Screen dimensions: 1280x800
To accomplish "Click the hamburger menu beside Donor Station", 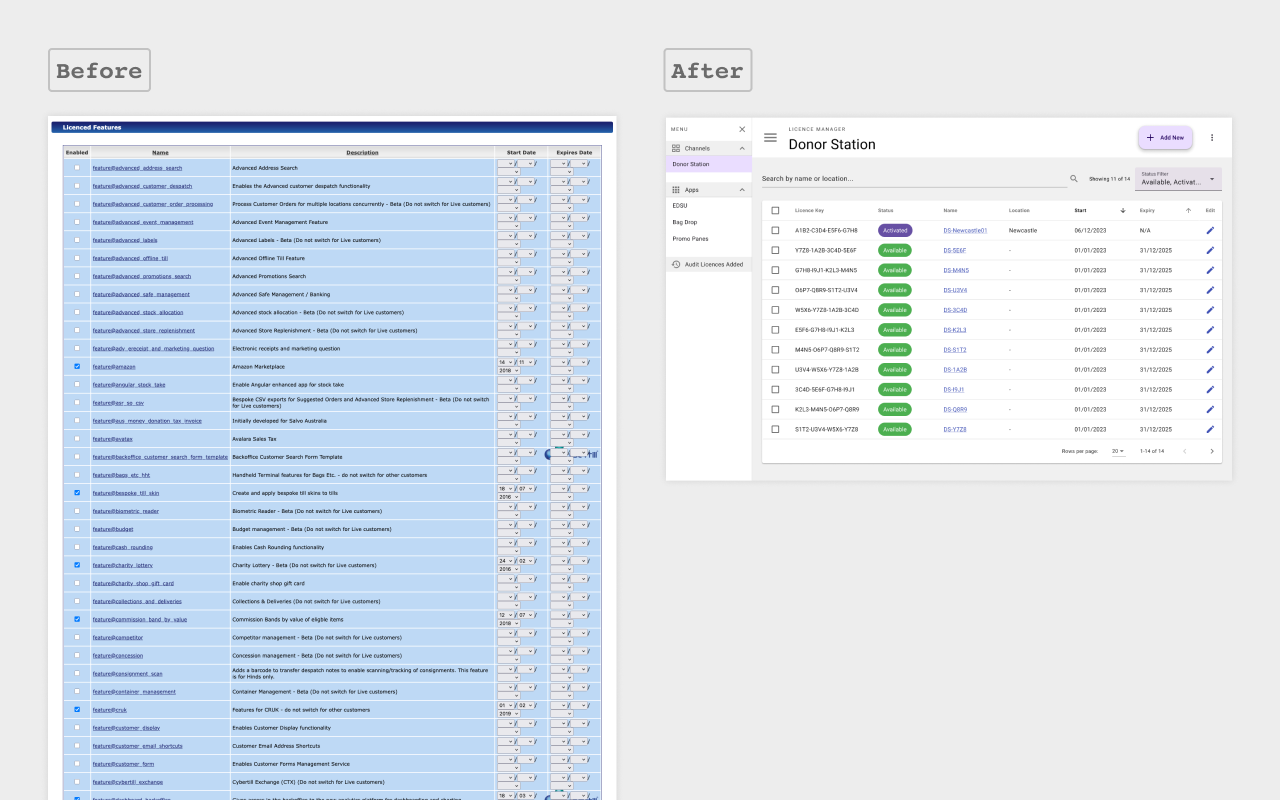I will (770, 138).
